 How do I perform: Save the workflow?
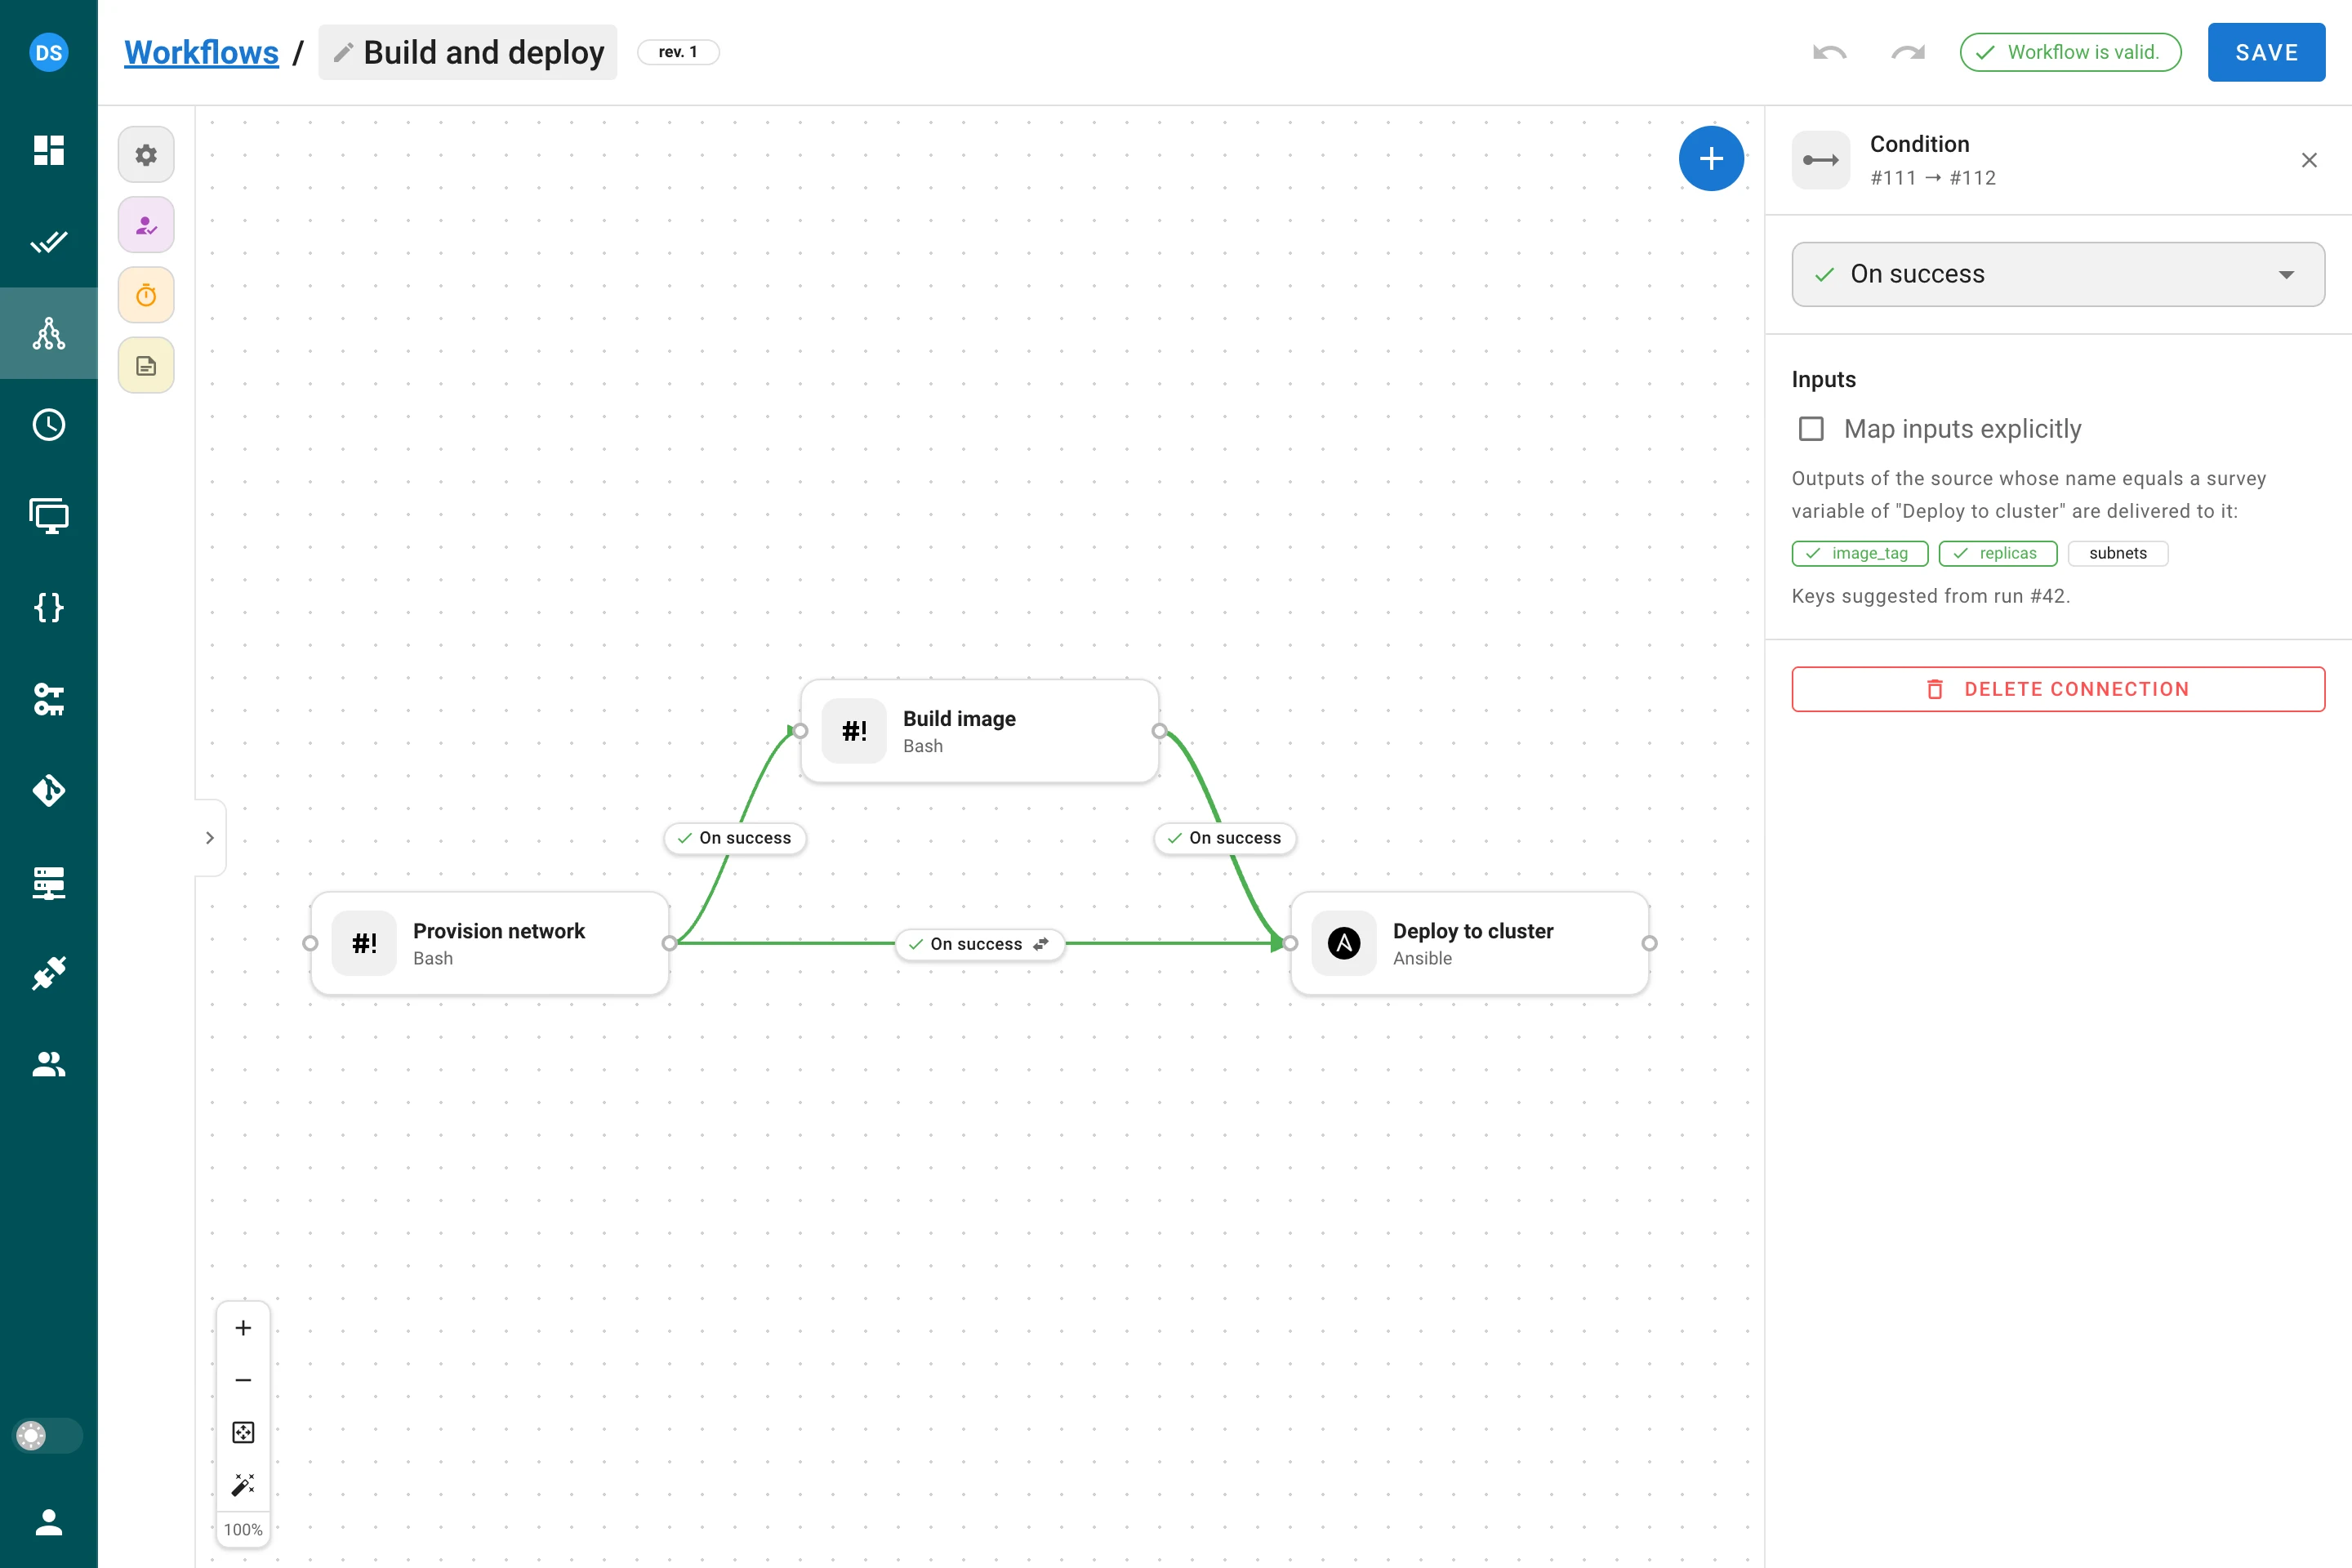2266,52
